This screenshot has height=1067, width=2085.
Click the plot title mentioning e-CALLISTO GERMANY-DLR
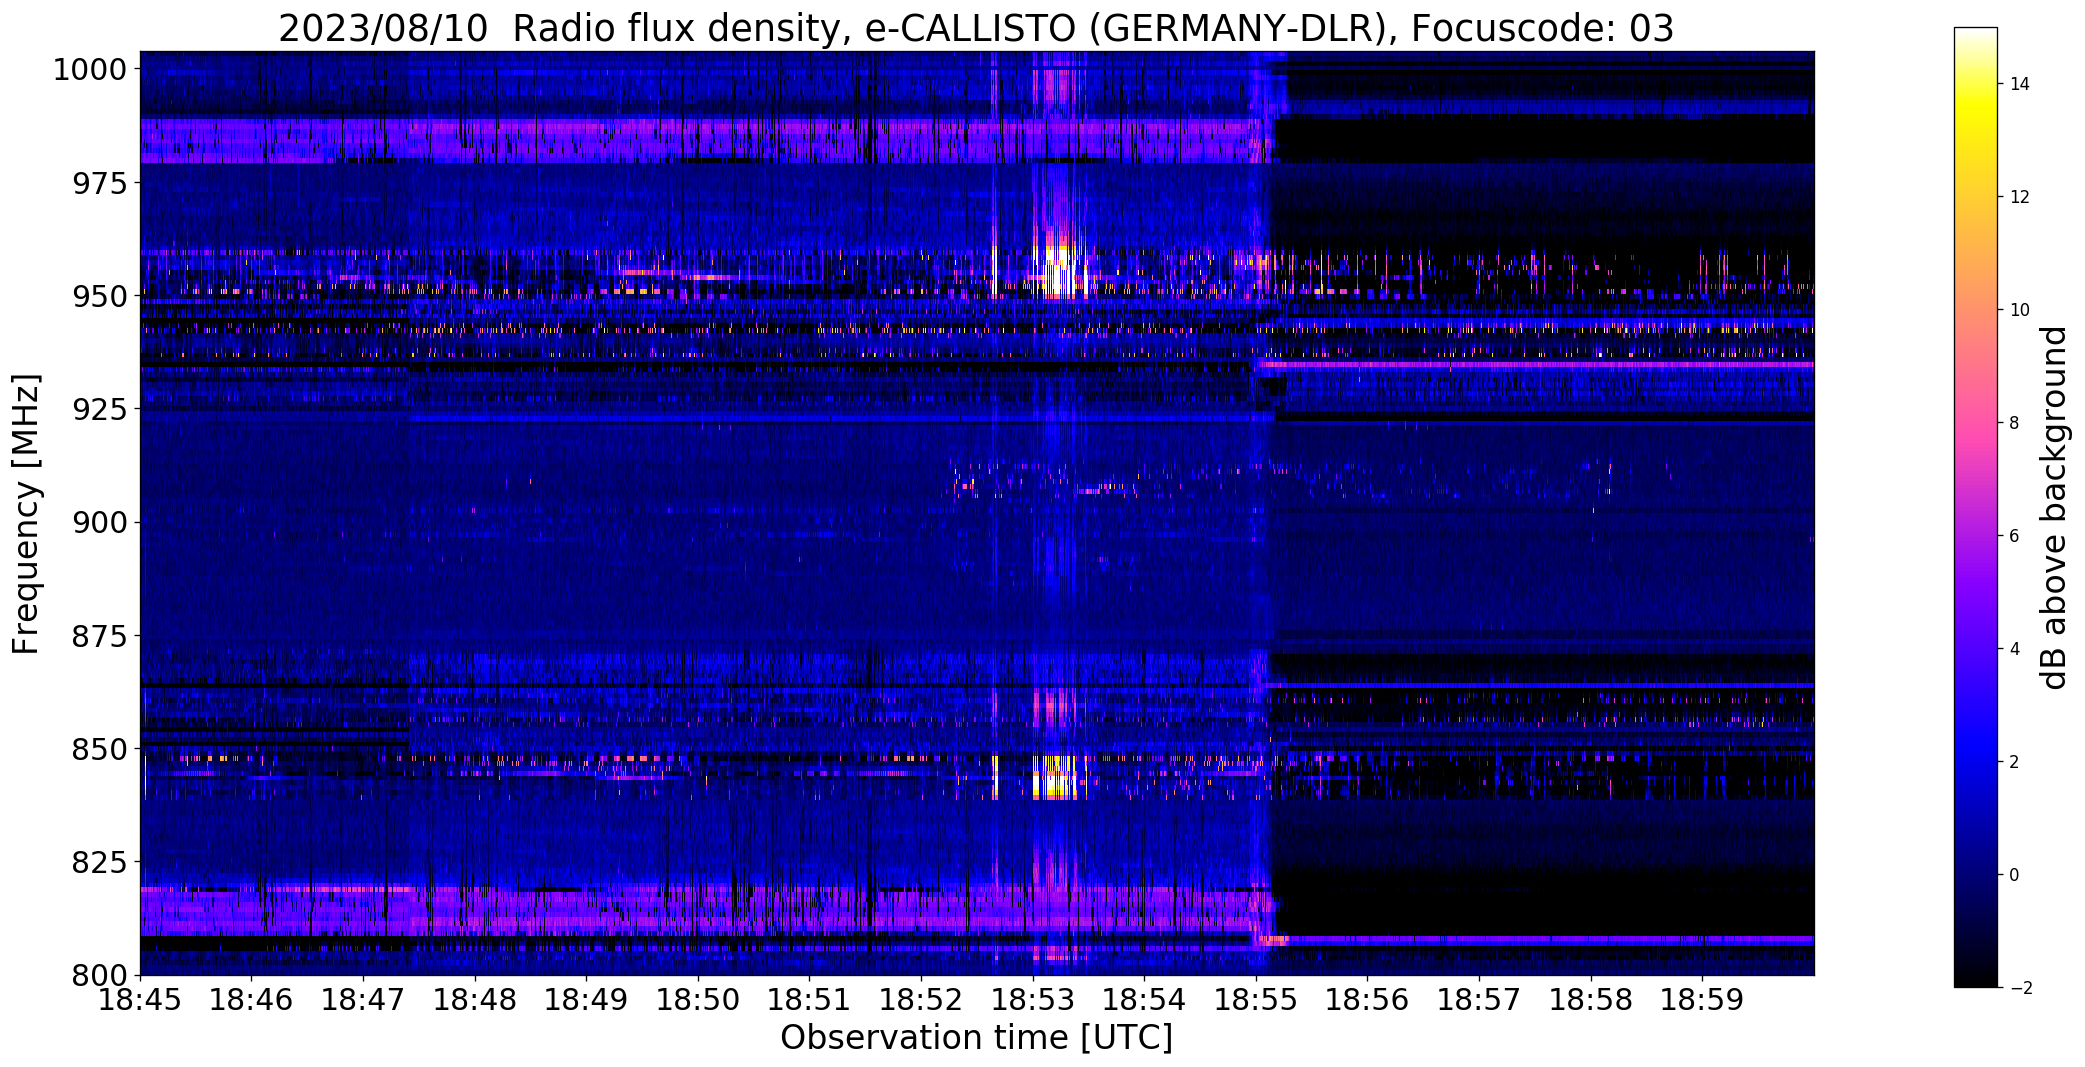point(976,28)
